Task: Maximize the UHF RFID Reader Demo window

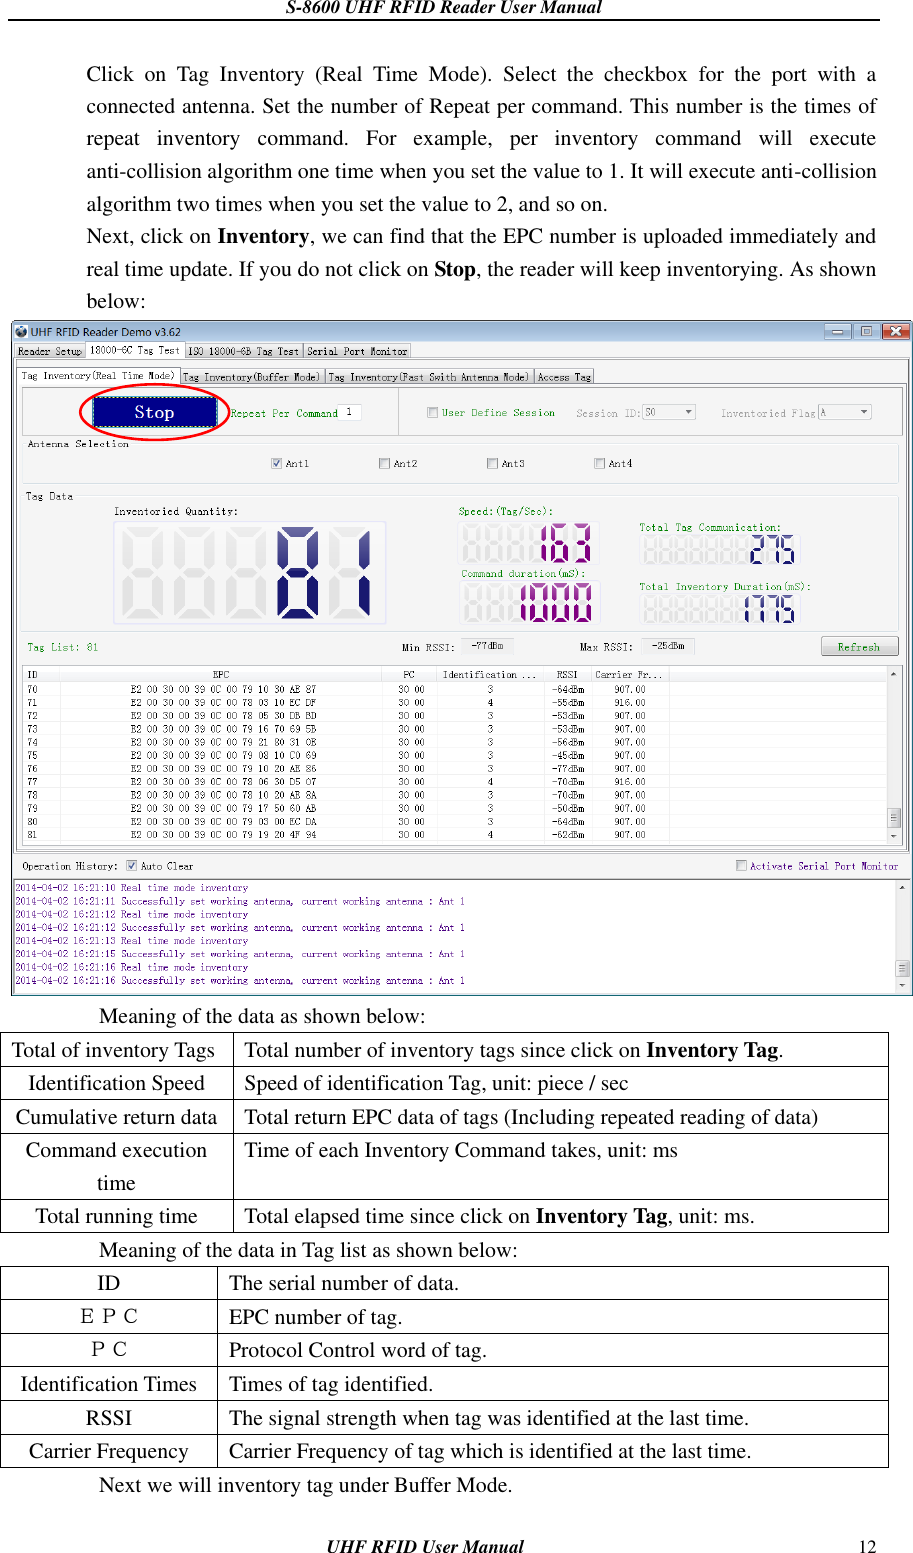Action: click(x=867, y=331)
